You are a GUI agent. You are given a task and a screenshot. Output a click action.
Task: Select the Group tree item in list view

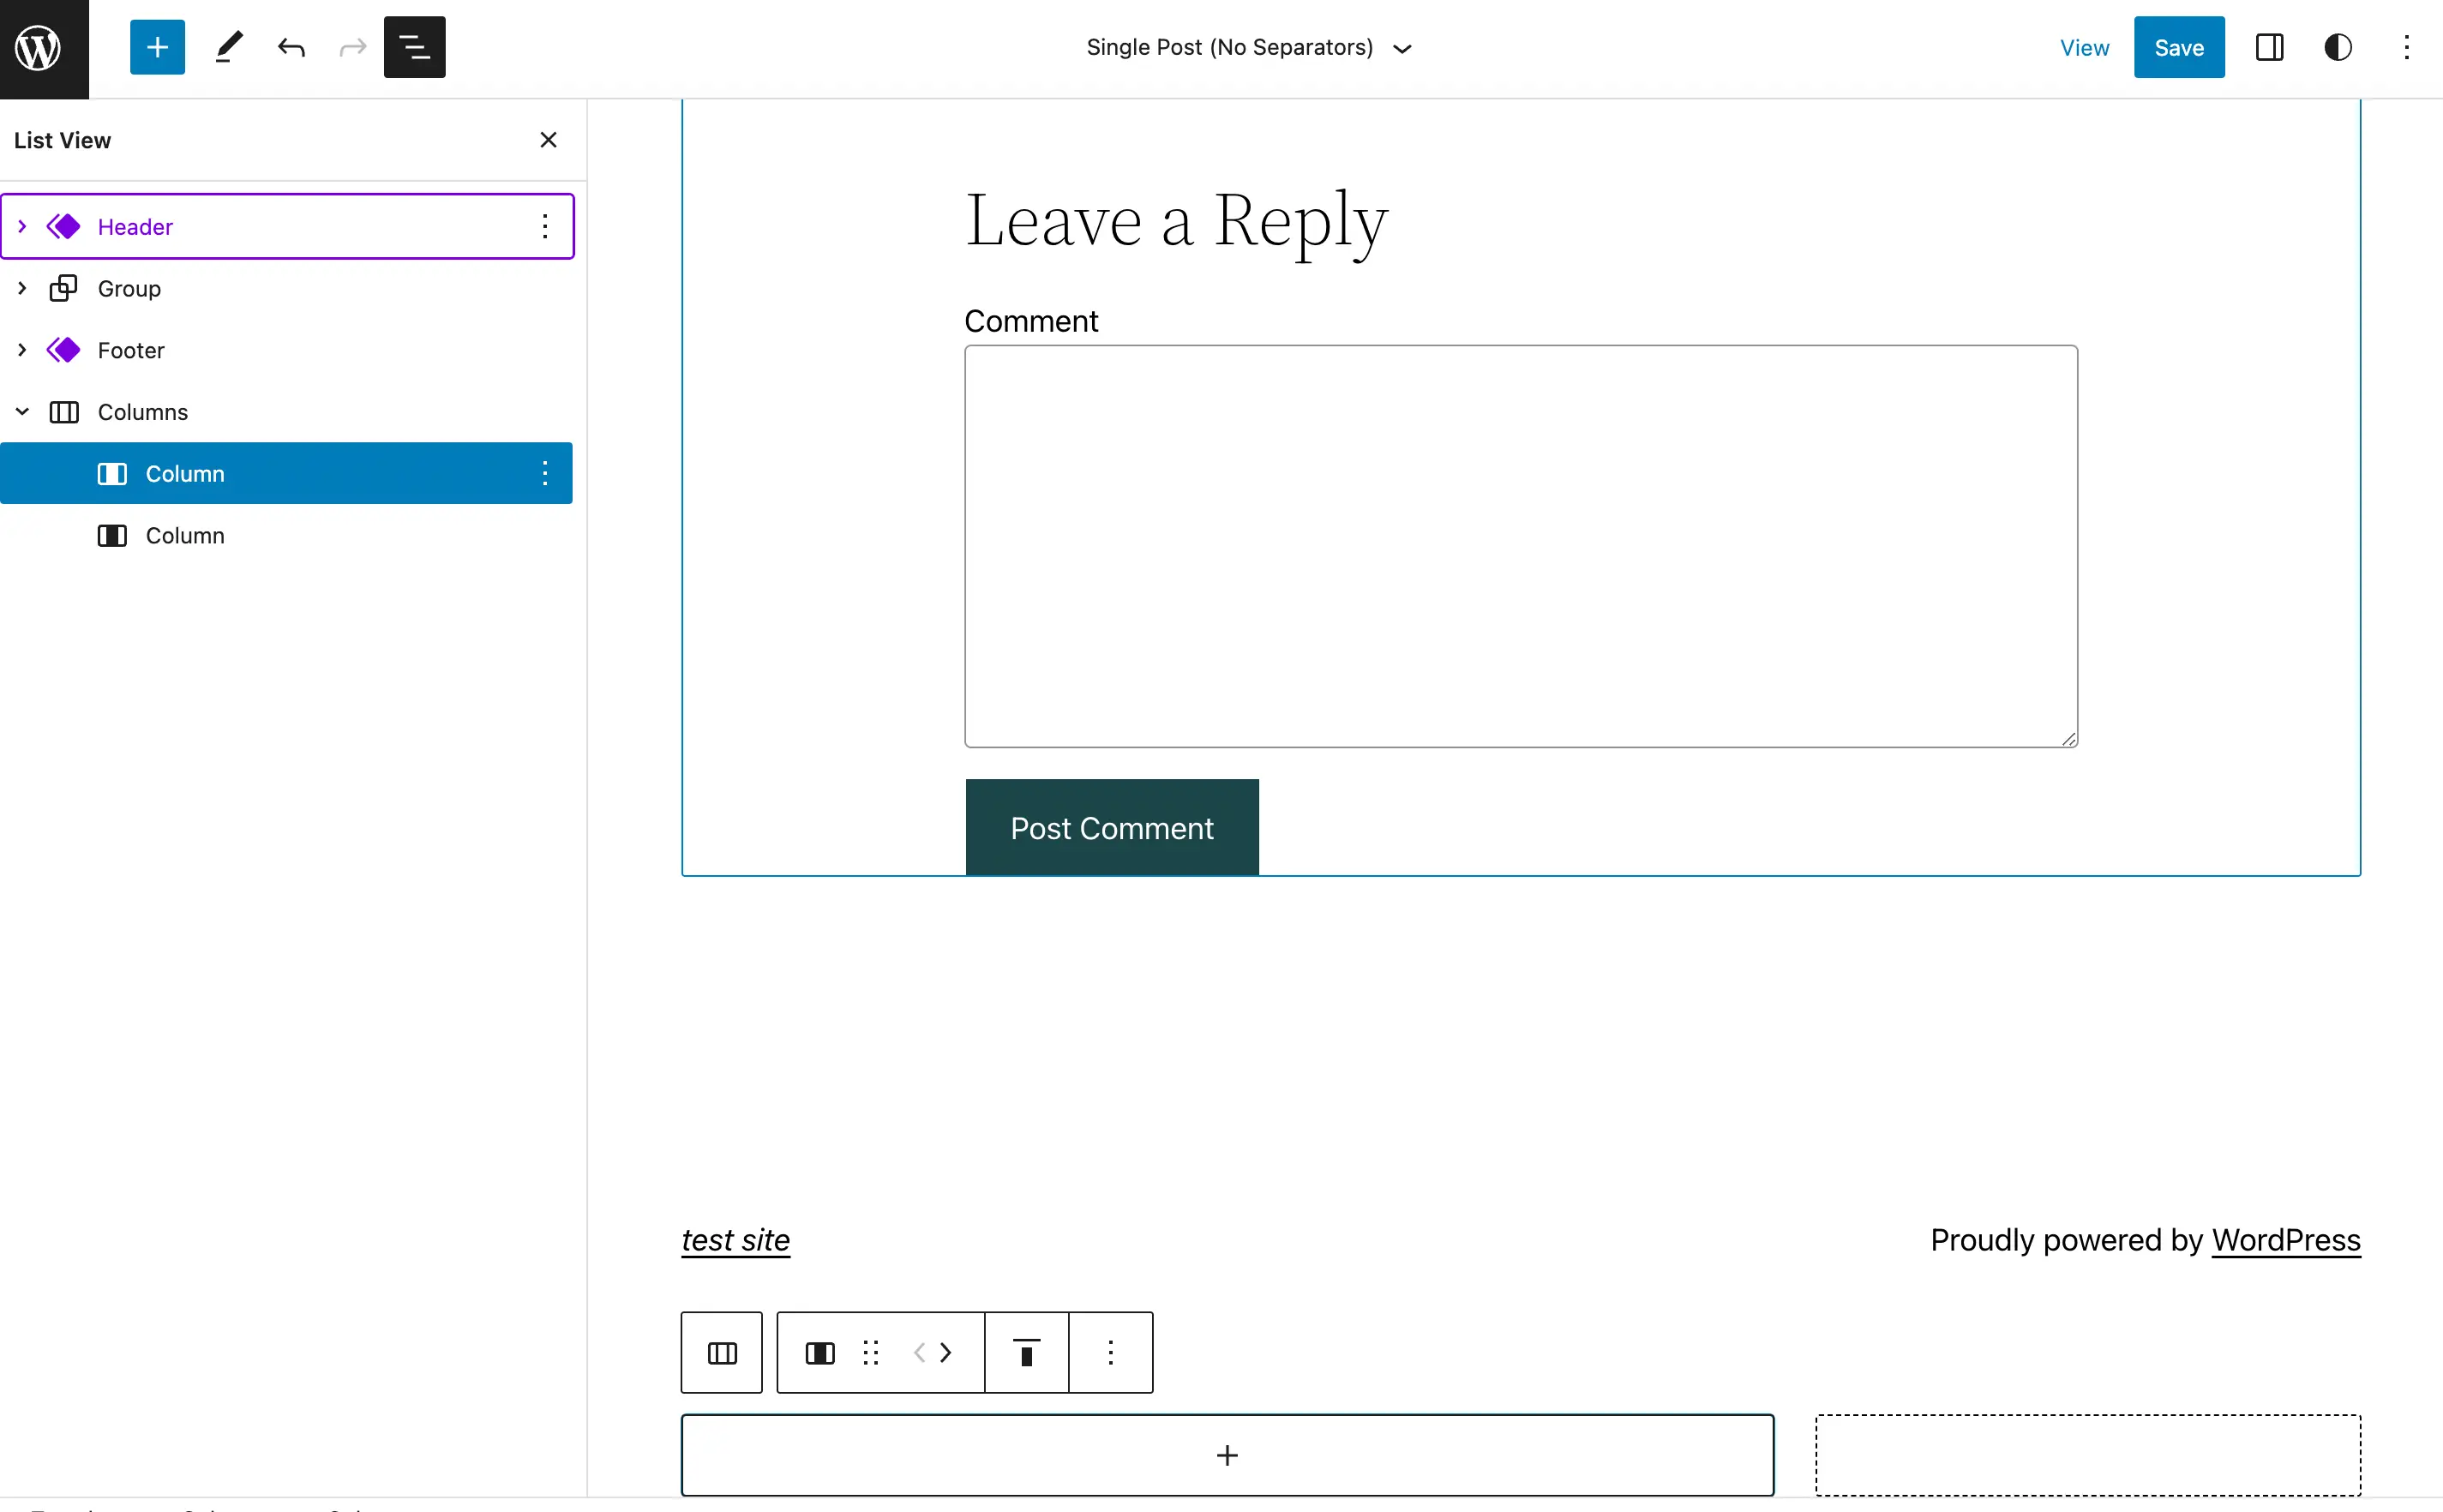pos(129,288)
